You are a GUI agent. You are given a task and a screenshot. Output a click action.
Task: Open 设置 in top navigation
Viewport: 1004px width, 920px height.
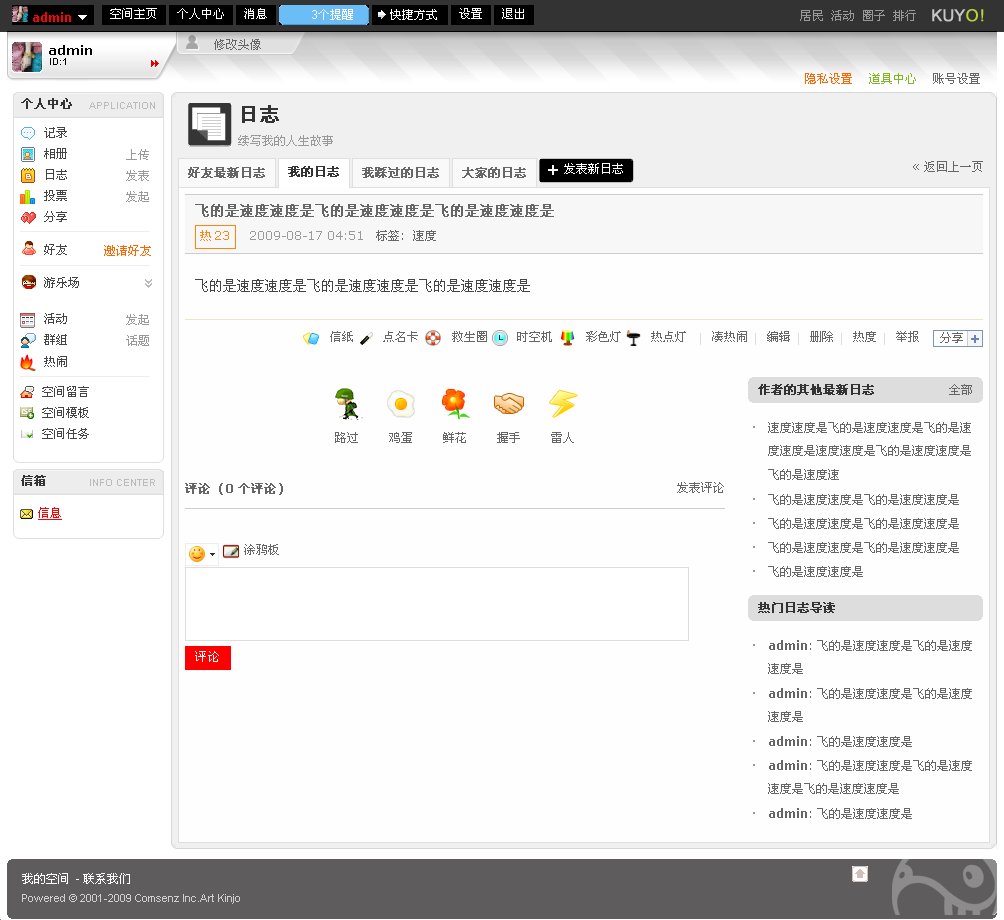[471, 14]
